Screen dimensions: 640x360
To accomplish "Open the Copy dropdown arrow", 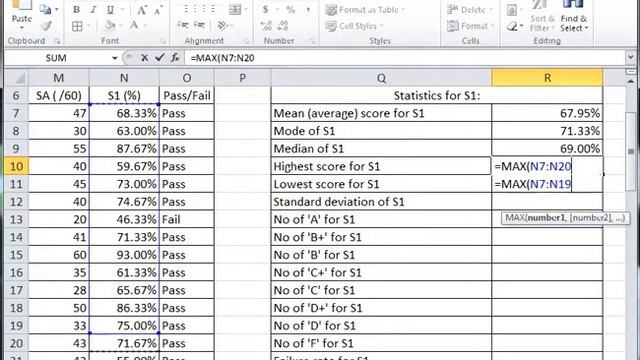I will point(56,10).
